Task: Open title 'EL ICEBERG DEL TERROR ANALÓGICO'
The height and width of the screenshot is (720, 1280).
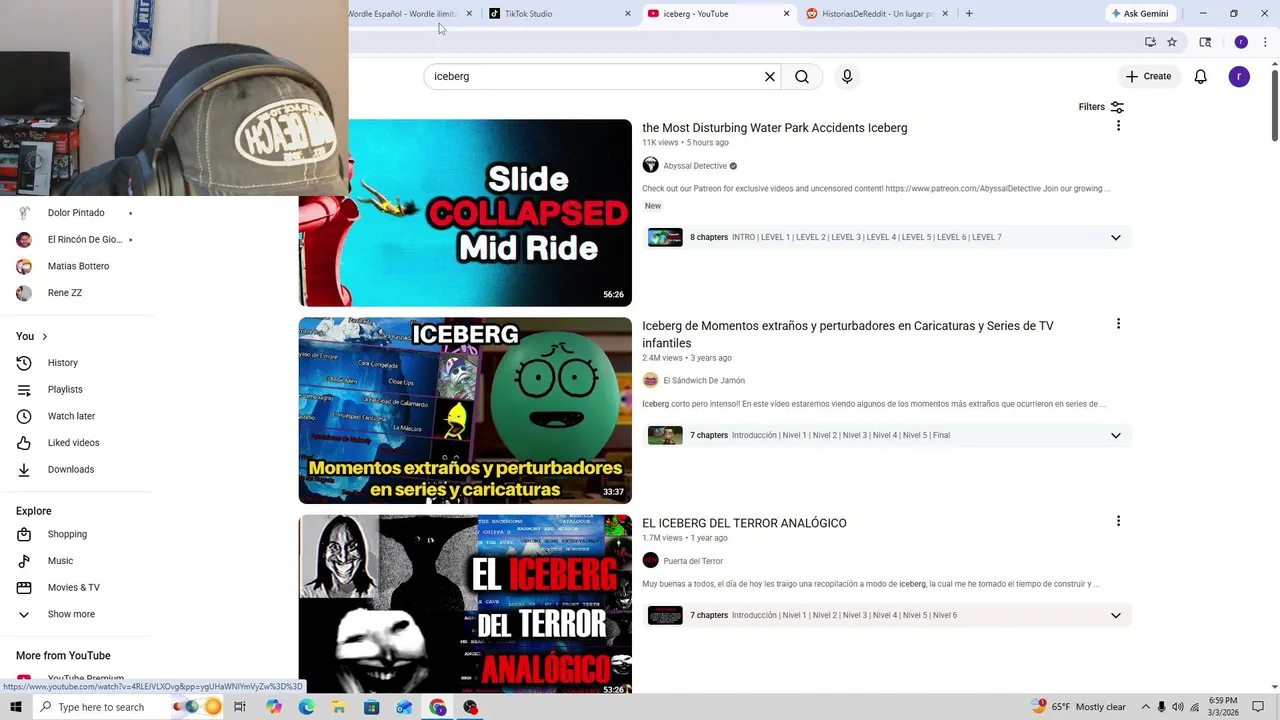Action: tap(744, 523)
